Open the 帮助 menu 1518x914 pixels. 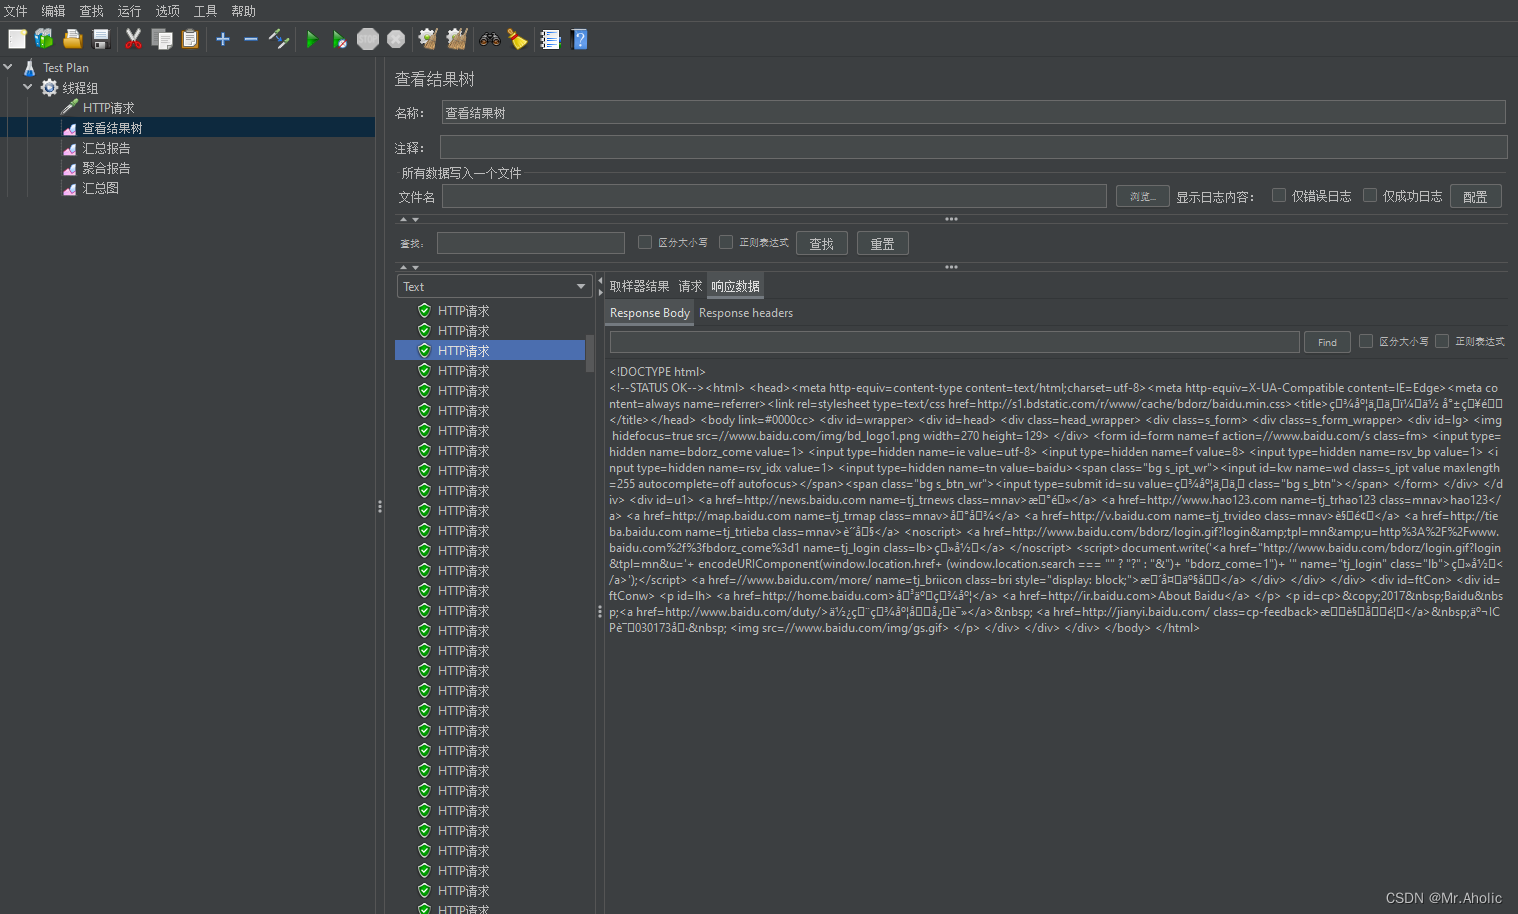point(243,11)
